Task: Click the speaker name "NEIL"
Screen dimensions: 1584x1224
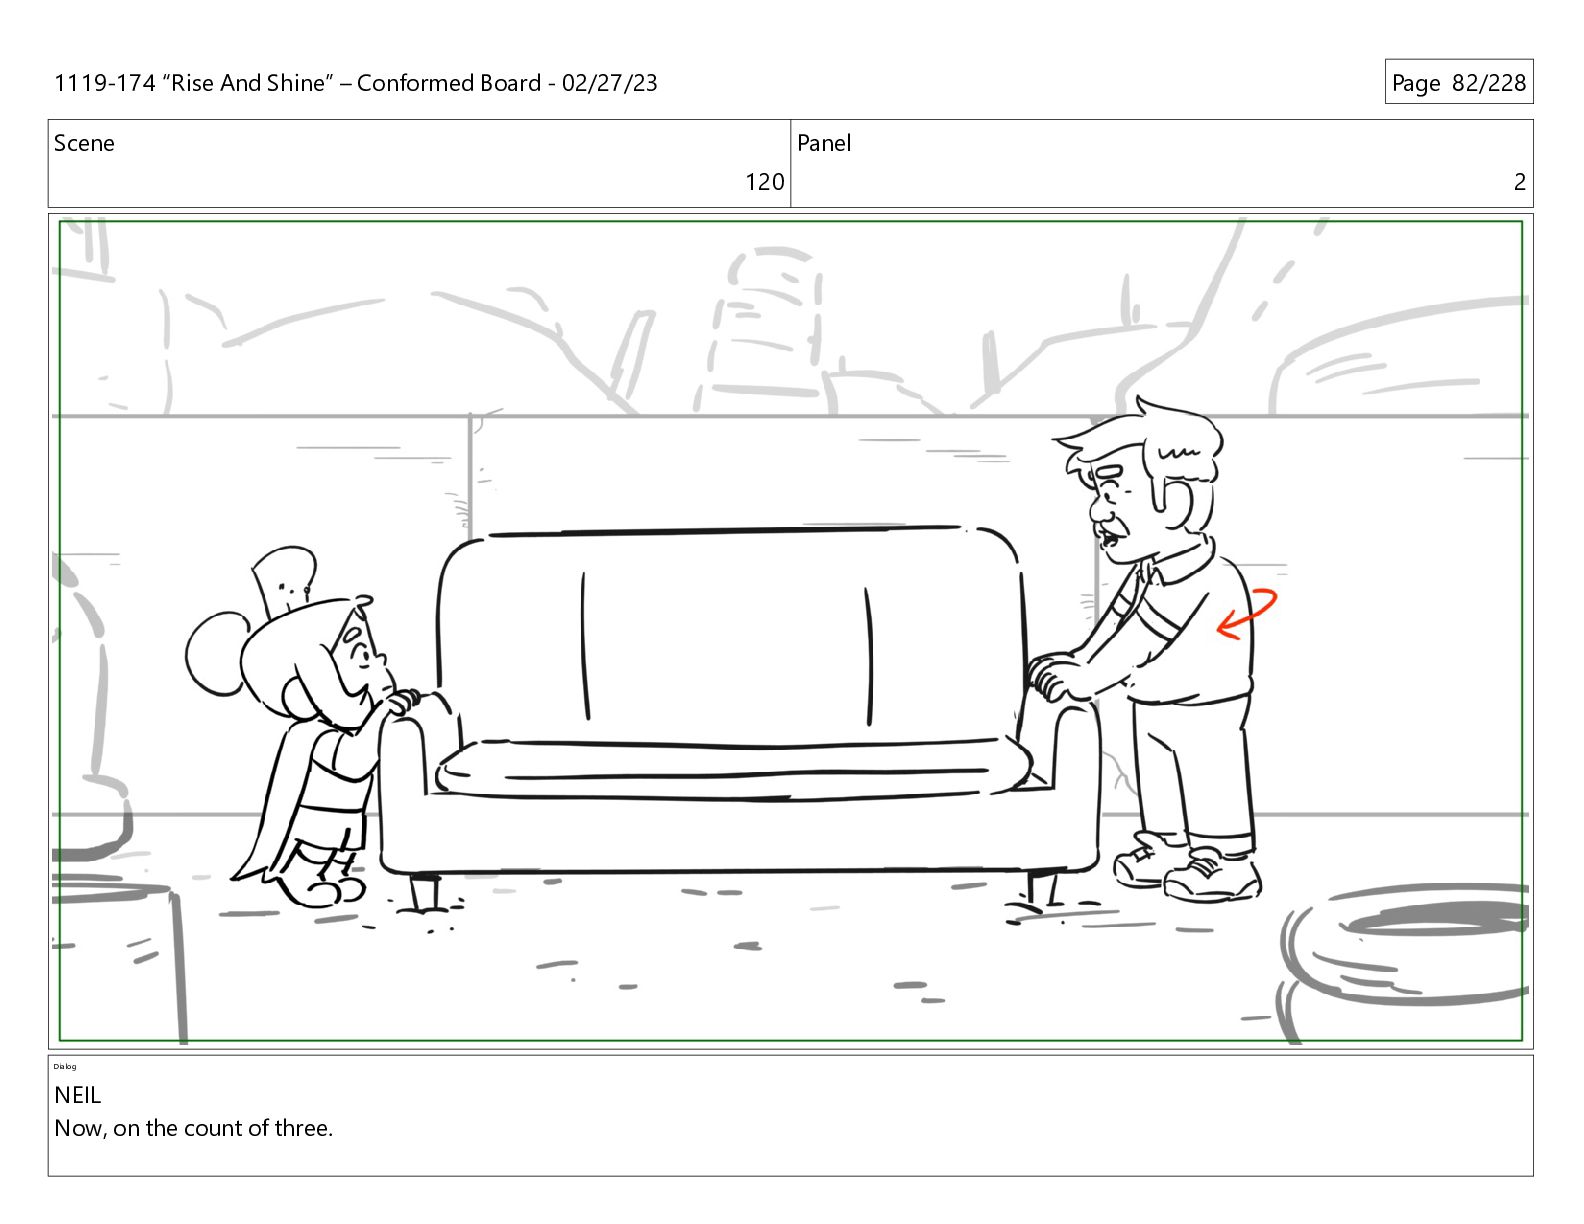Action: click(x=78, y=1095)
